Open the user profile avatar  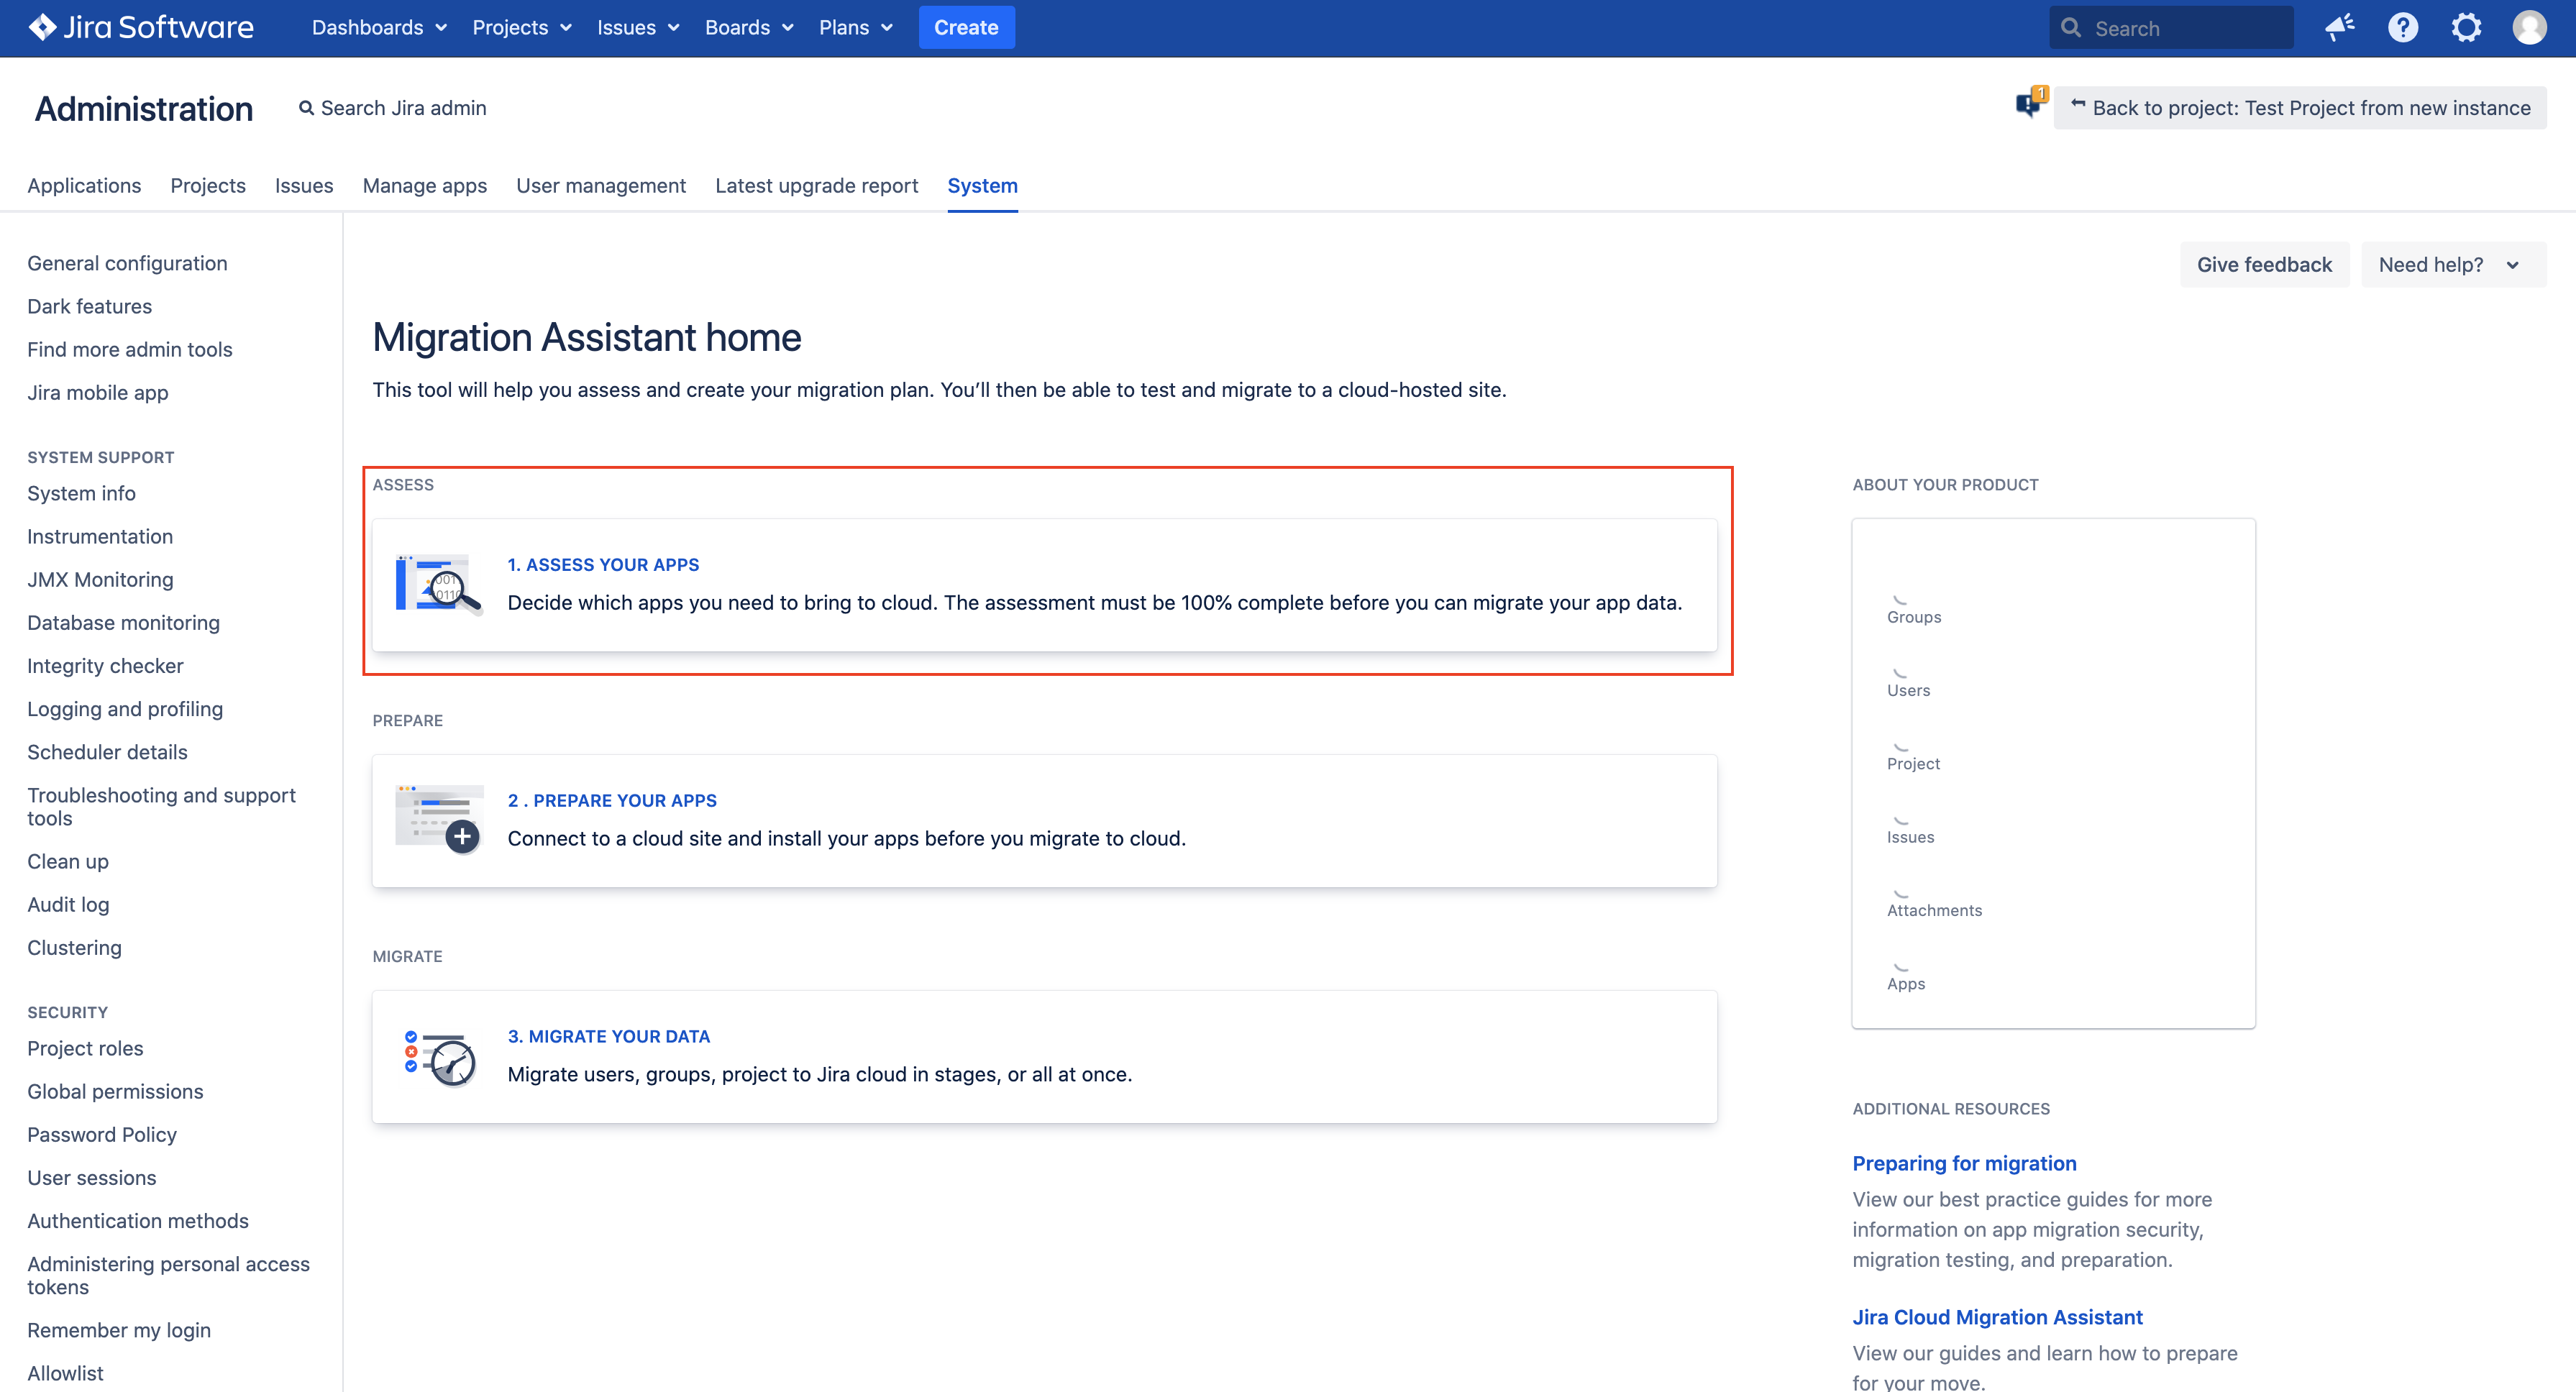[x=2529, y=27]
